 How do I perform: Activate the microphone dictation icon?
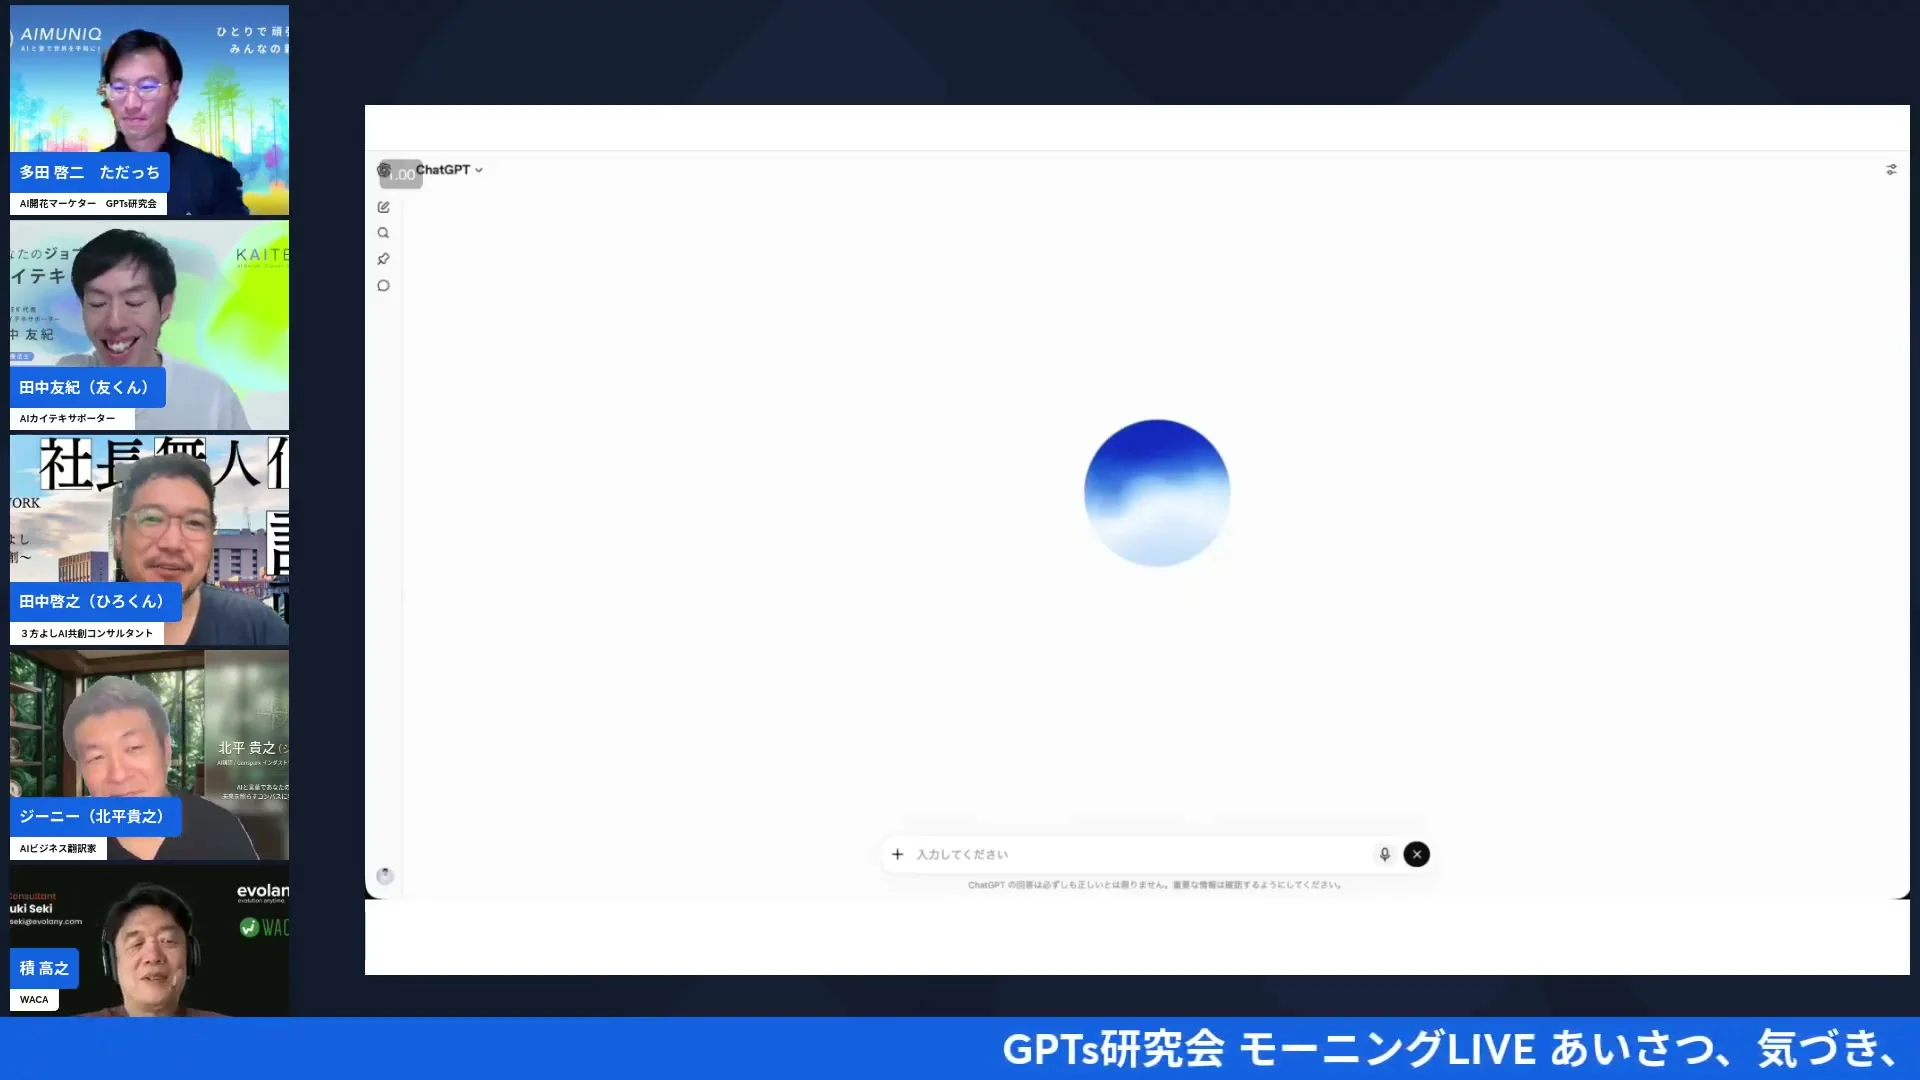pos(1385,854)
